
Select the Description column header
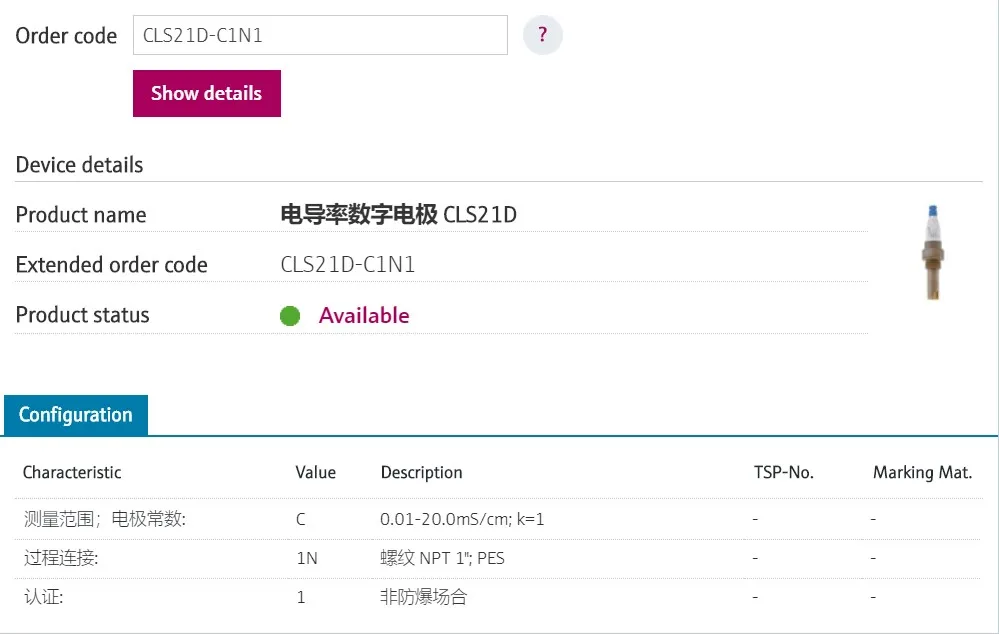click(421, 472)
